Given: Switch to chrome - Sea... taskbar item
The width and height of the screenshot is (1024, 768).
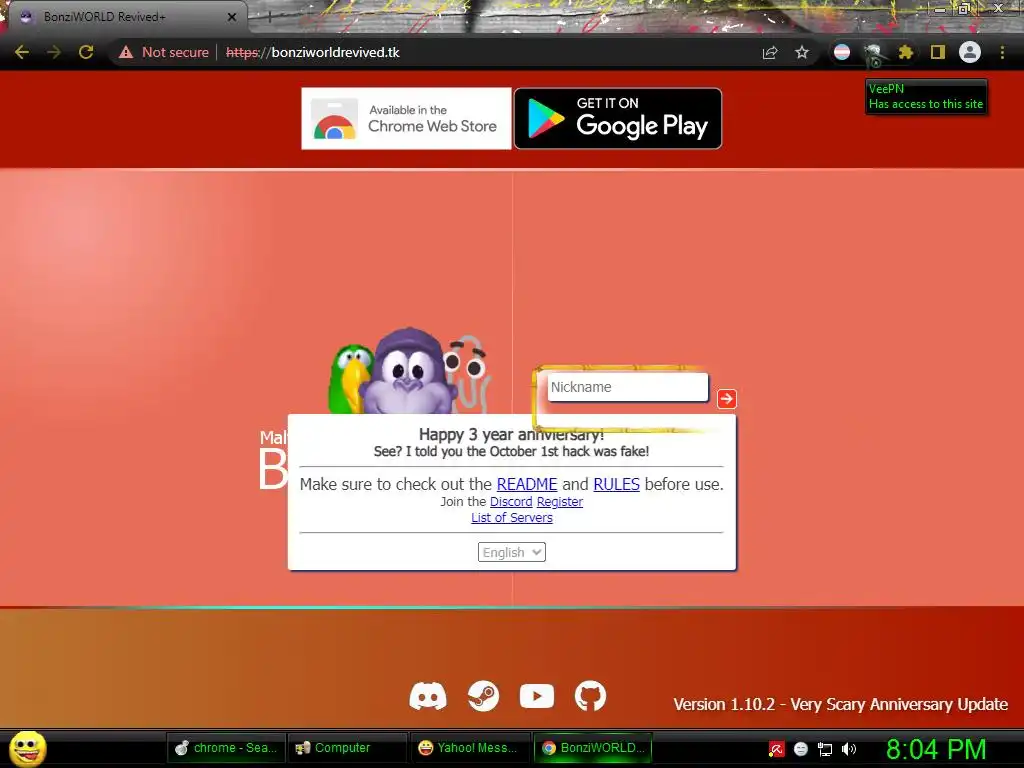Looking at the screenshot, I should click(226, 748).
